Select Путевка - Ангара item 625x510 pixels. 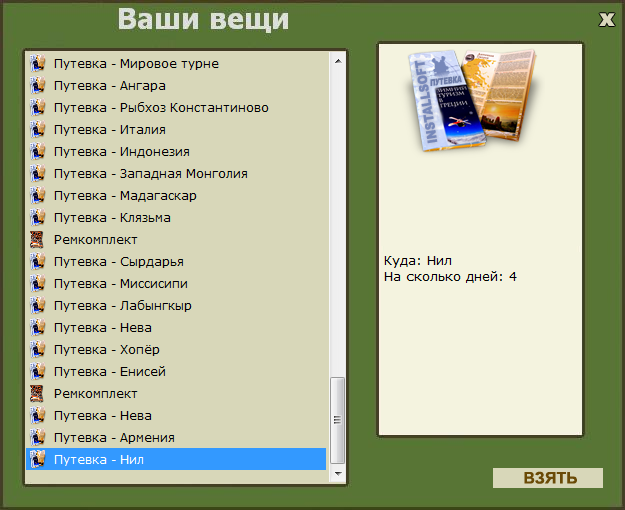[x=176, y=86]
